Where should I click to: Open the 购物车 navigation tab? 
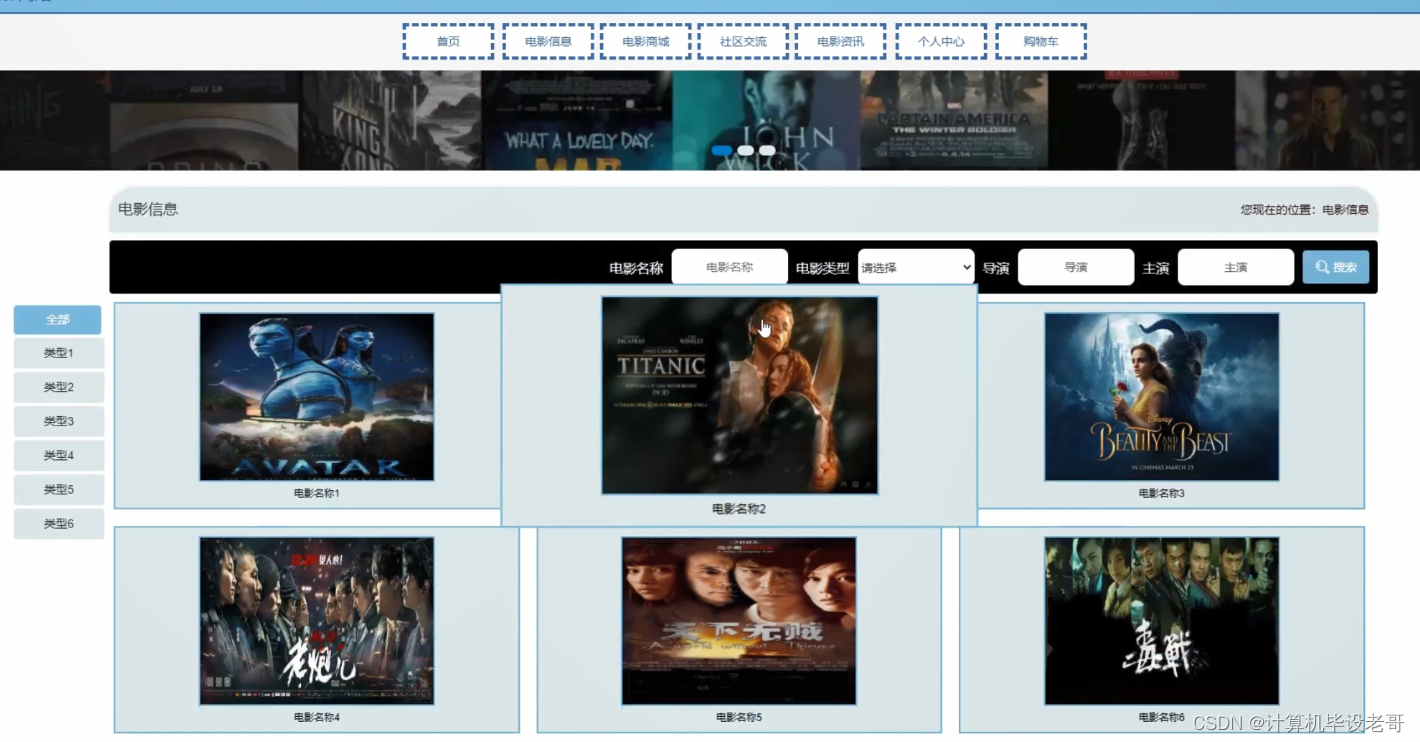(x=1041, y=42)
